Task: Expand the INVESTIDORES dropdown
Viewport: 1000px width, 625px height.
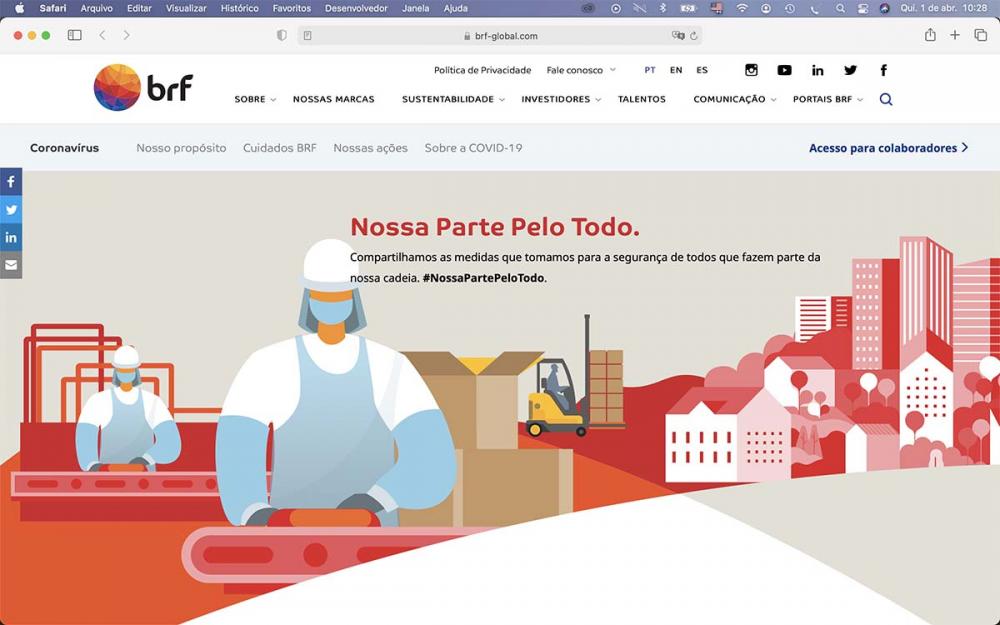Action: pyautogui.click(x=561, y=99)
